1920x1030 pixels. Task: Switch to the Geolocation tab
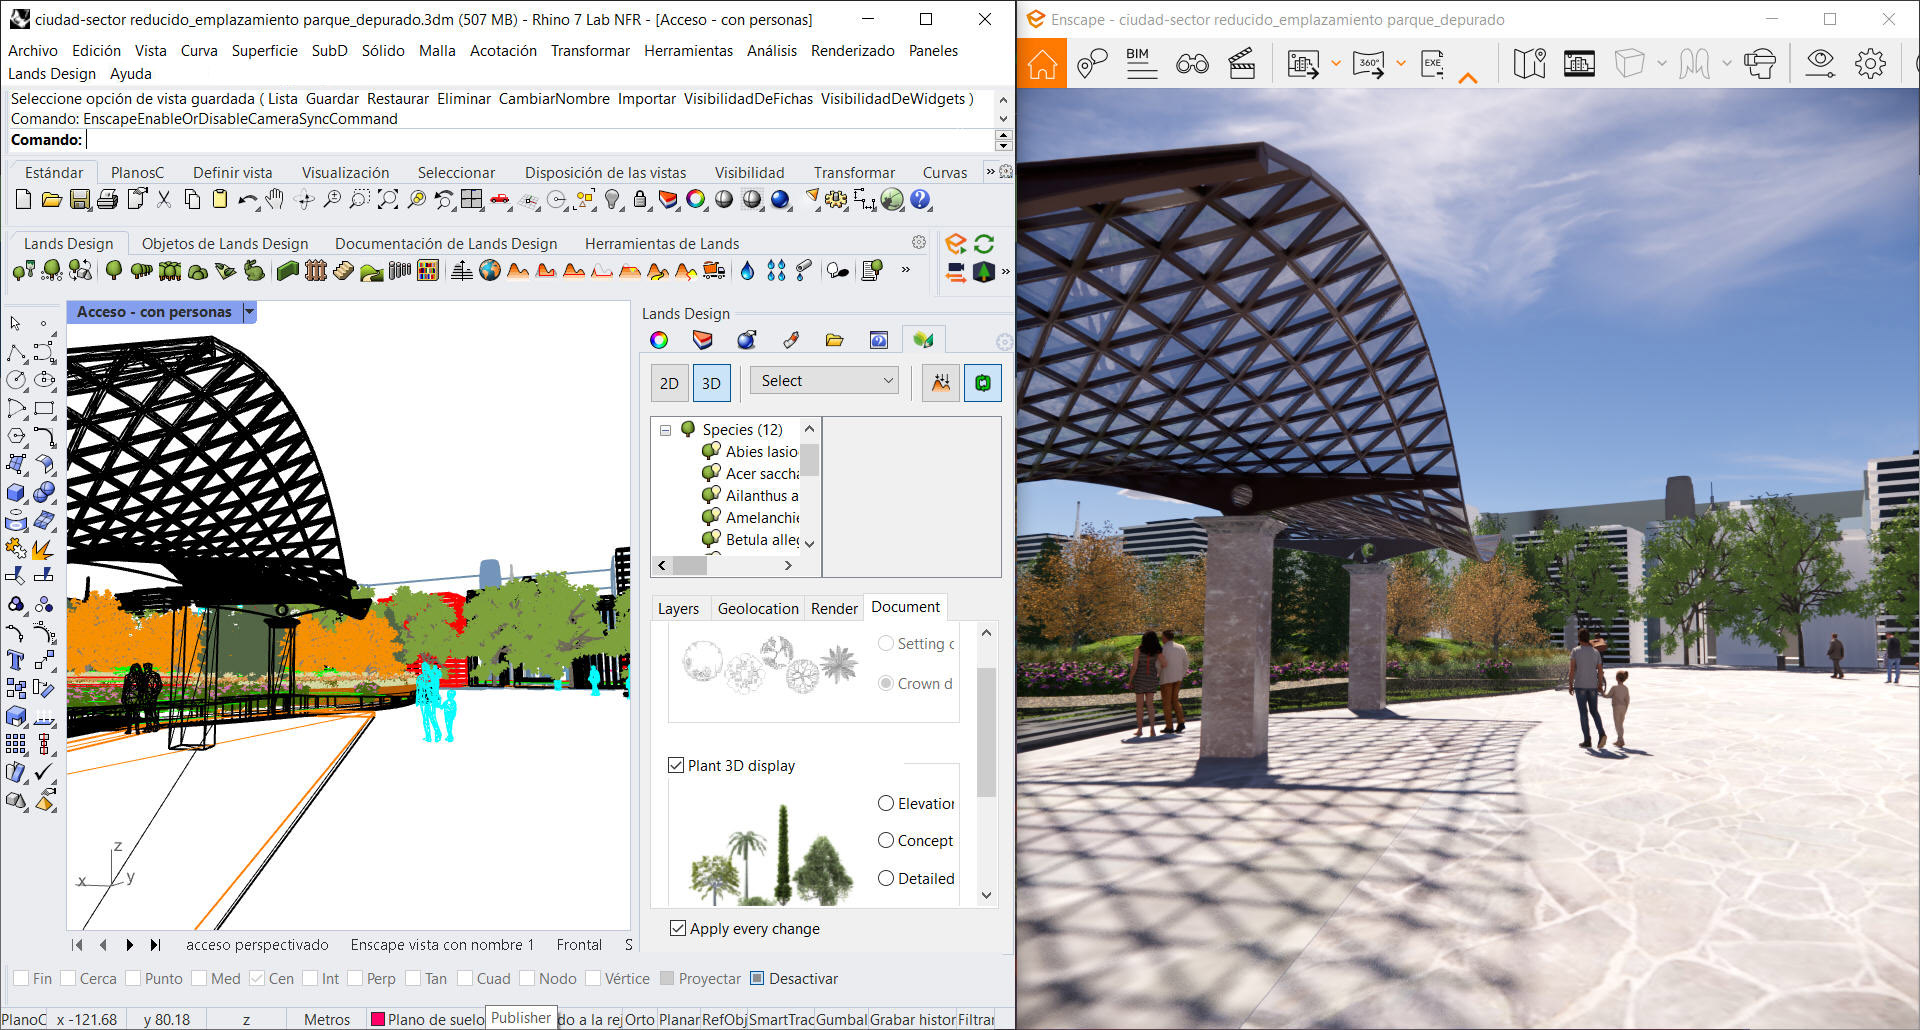(x=757, y=608)
